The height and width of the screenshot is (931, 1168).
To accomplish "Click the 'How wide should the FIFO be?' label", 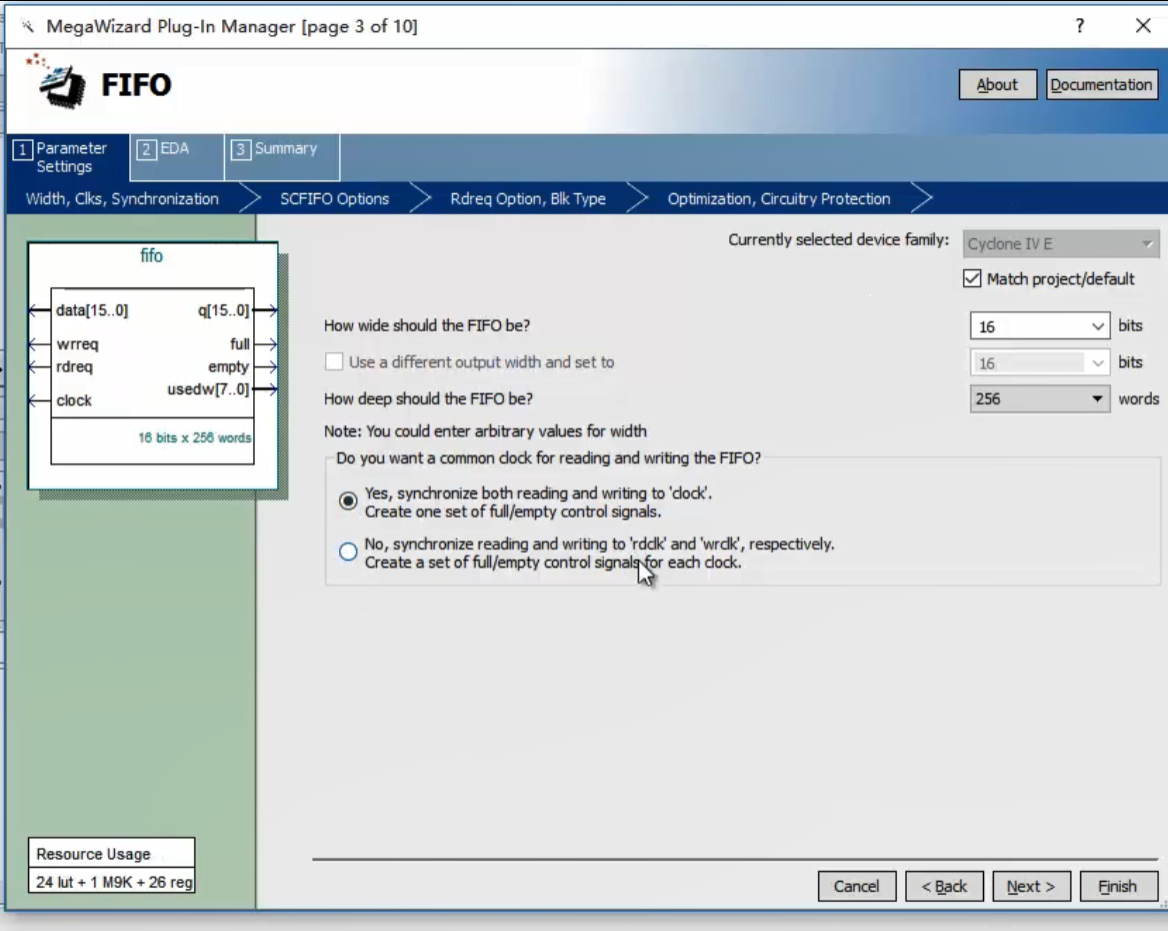I will click(x=427, y=325).
